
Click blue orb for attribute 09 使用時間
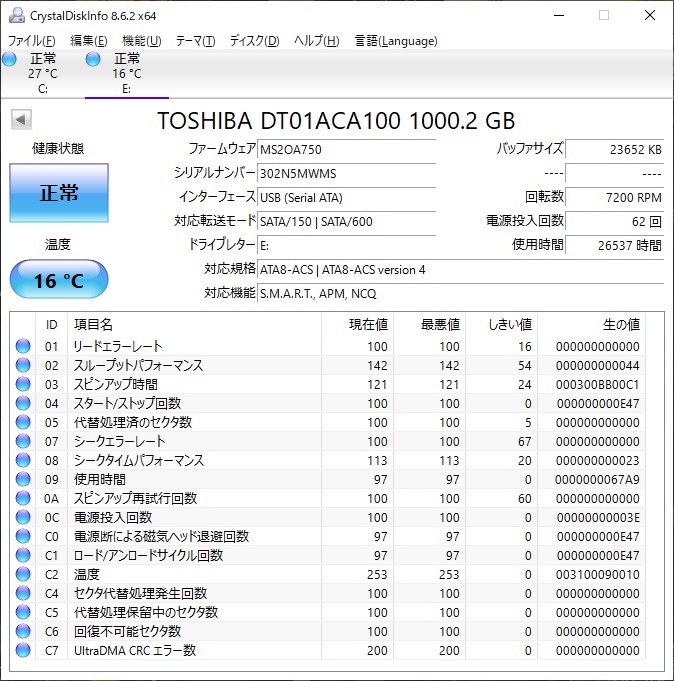23,479
